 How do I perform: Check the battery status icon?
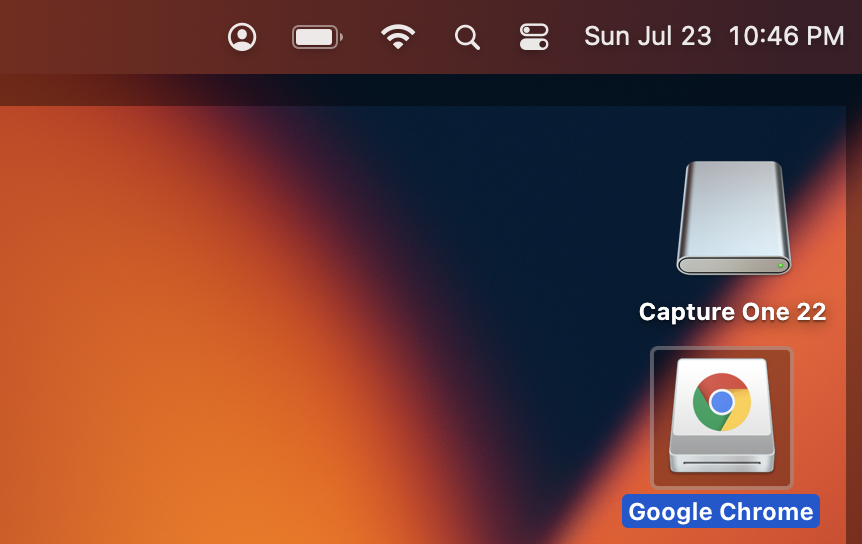(317, 37)
